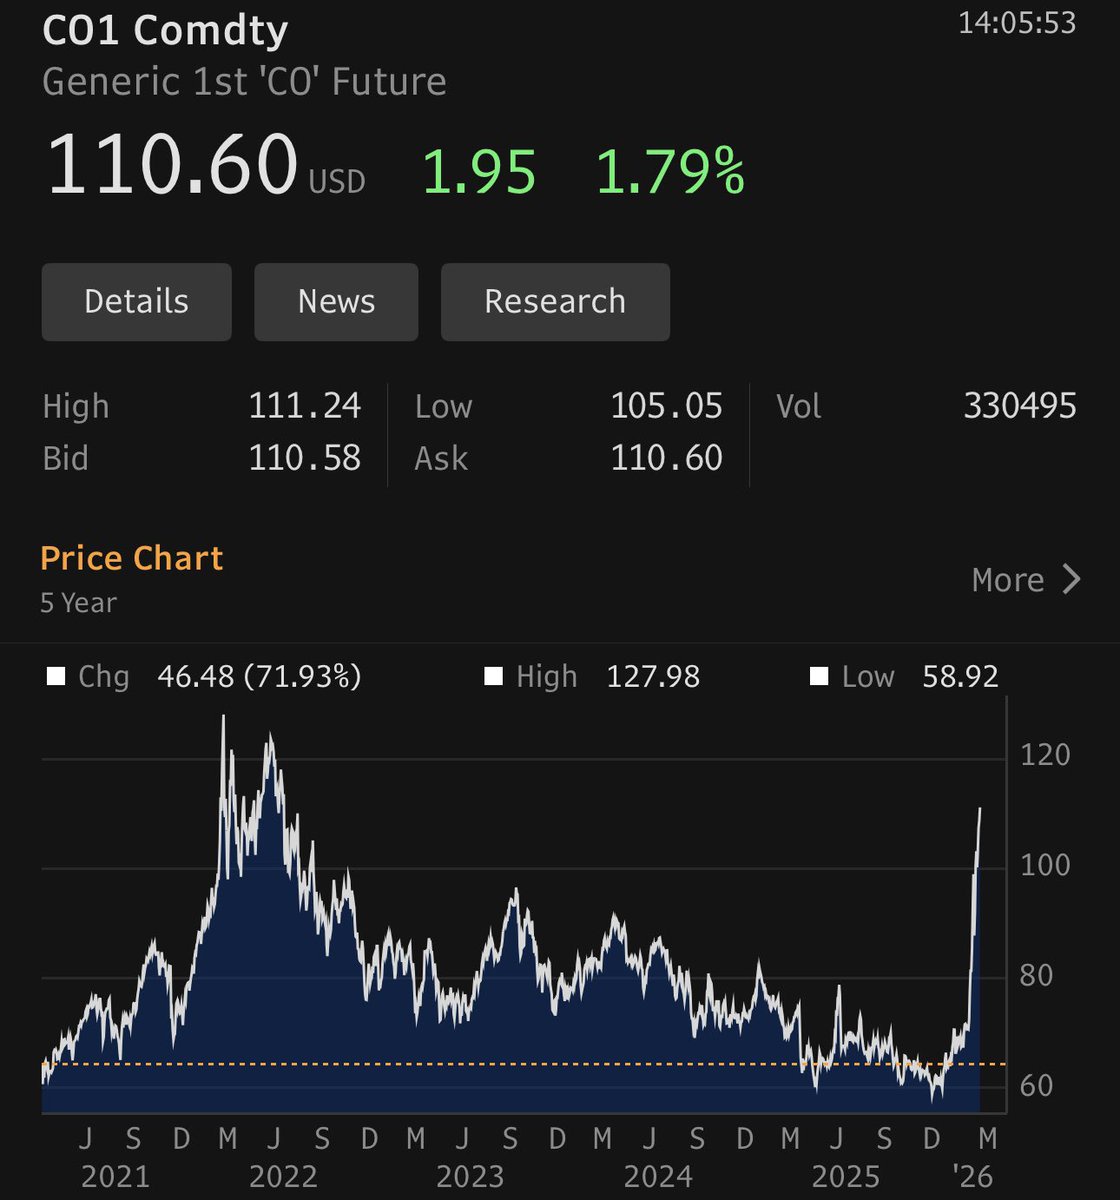Select the 2022 peak on chart line

[223, 718]
